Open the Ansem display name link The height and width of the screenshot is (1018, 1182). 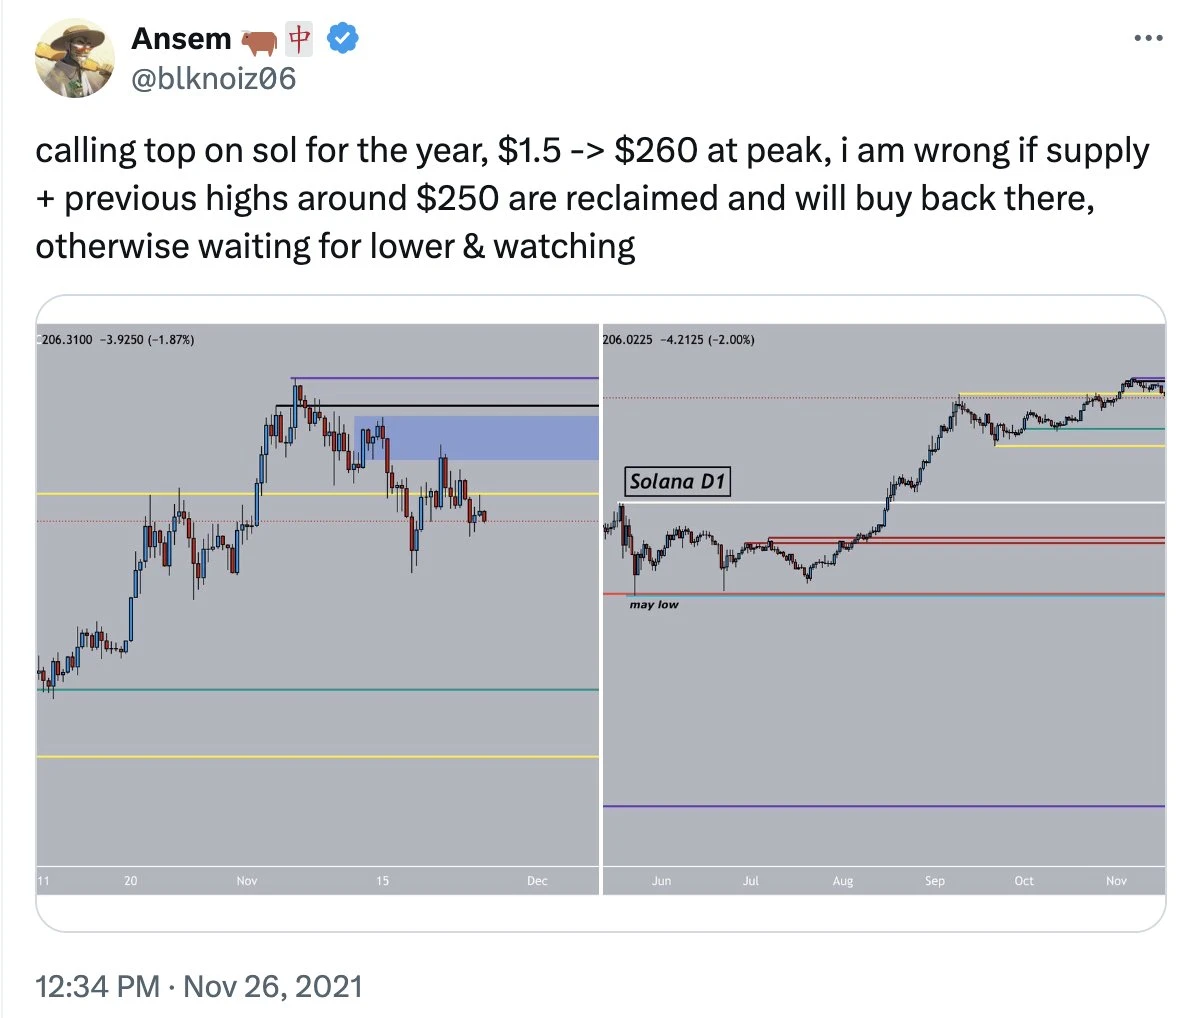(181, 39)
